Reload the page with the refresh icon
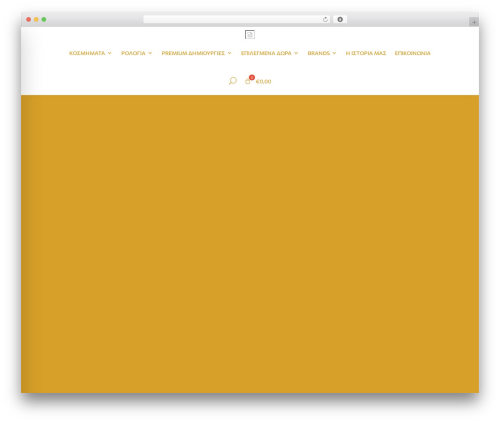Viewport: 500px width, 423px height. pos(325,20)
